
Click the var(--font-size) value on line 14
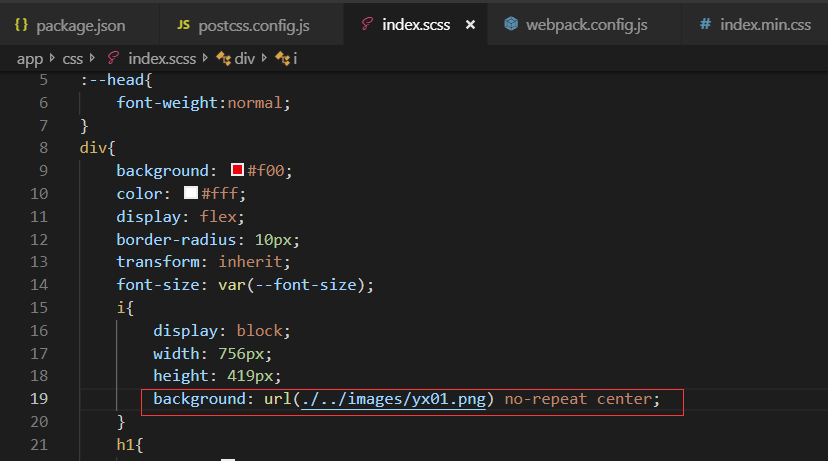coord(295,285)
